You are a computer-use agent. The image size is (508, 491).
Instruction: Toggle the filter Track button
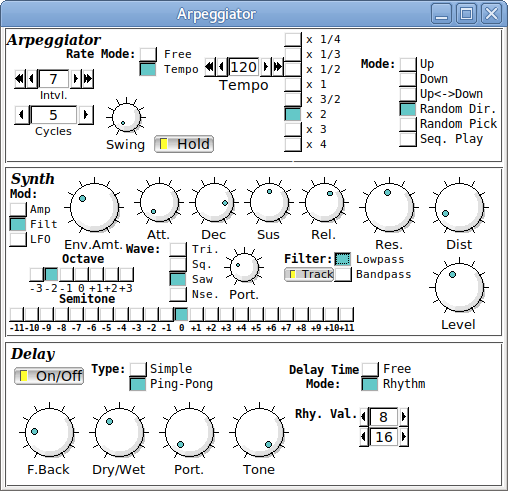[x=309, y=274]
